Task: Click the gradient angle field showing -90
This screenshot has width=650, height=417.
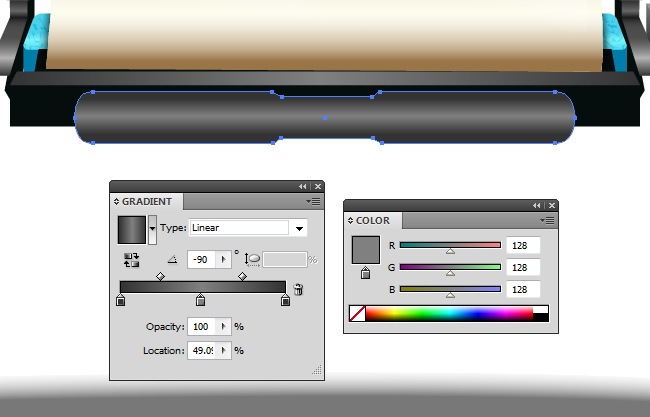Action: (x=202, y=259)
